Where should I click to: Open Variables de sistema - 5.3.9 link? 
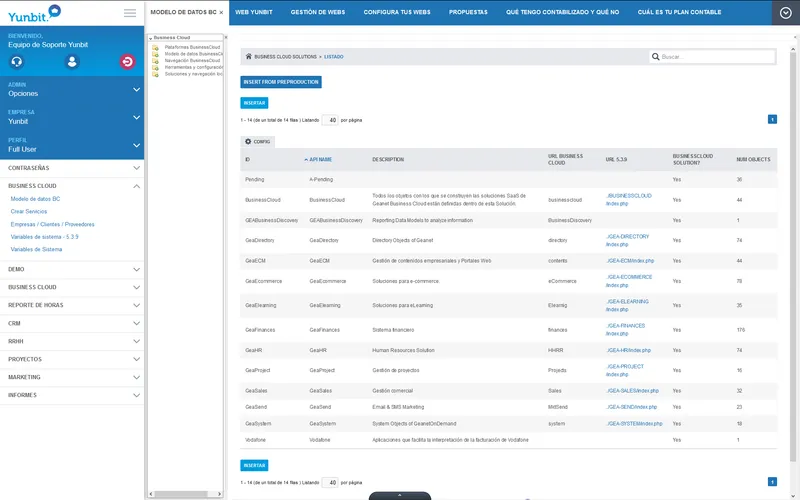point(44,237)
